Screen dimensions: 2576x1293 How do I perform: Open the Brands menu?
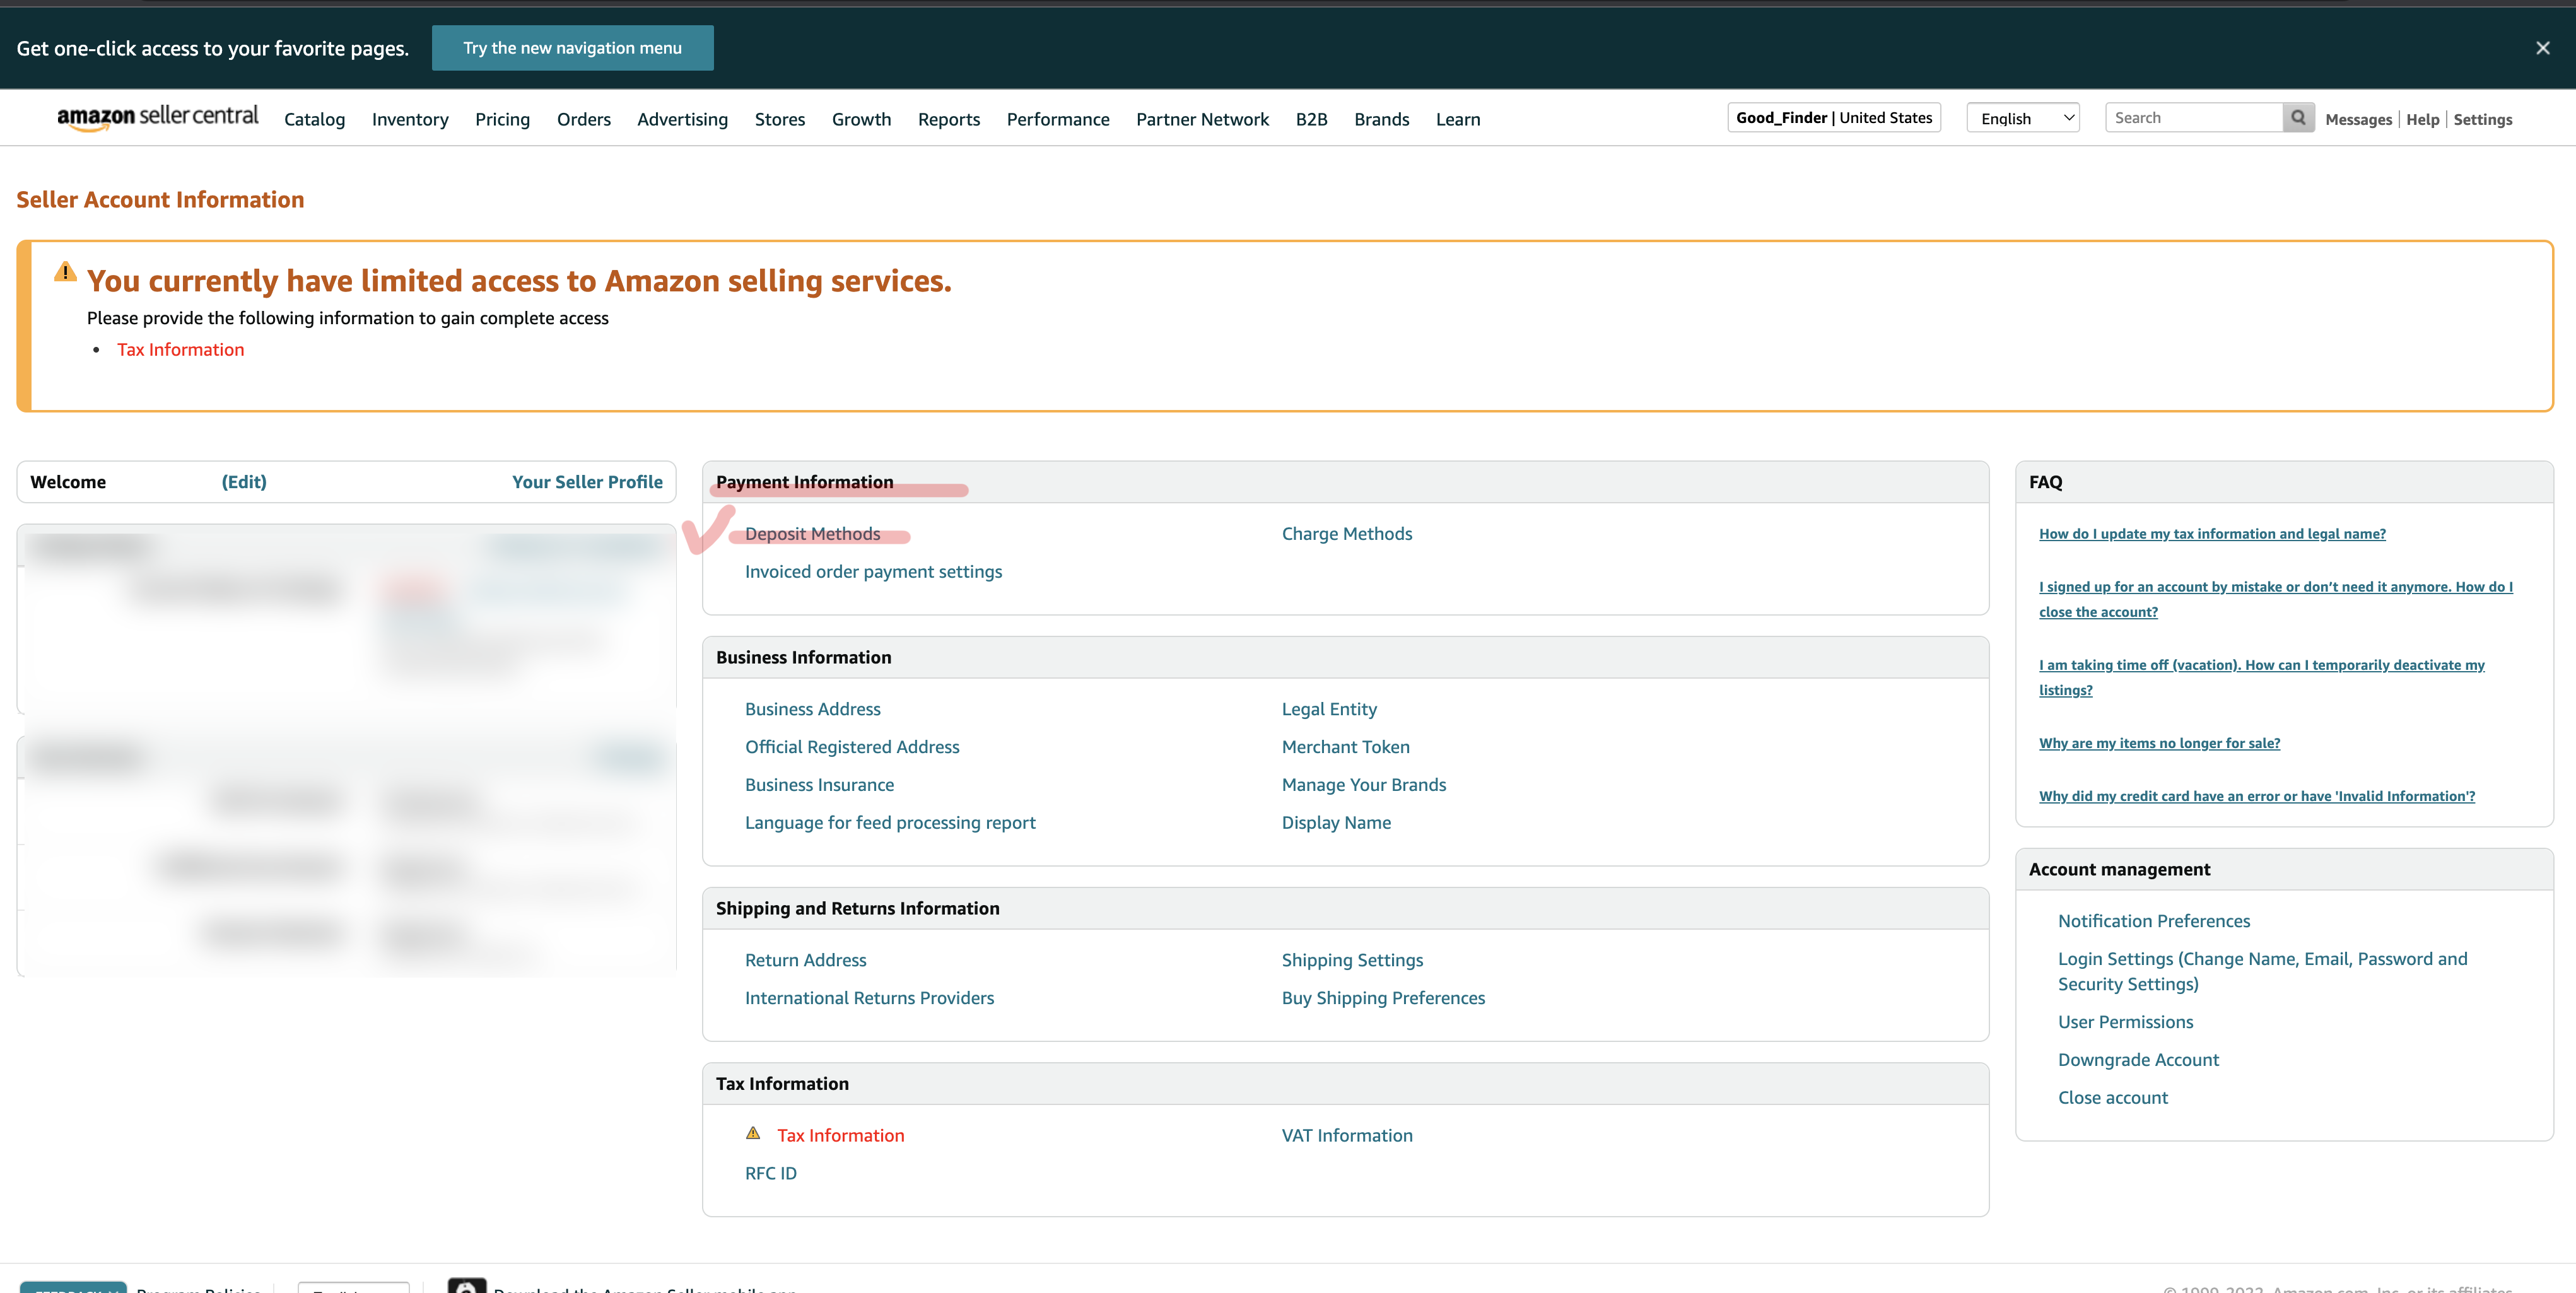(1381, 119)
